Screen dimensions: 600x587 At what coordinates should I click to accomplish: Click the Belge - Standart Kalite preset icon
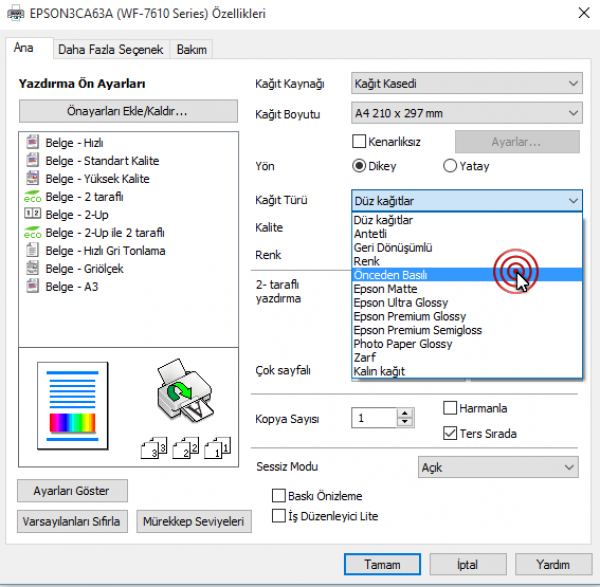[x=33, y=160]
